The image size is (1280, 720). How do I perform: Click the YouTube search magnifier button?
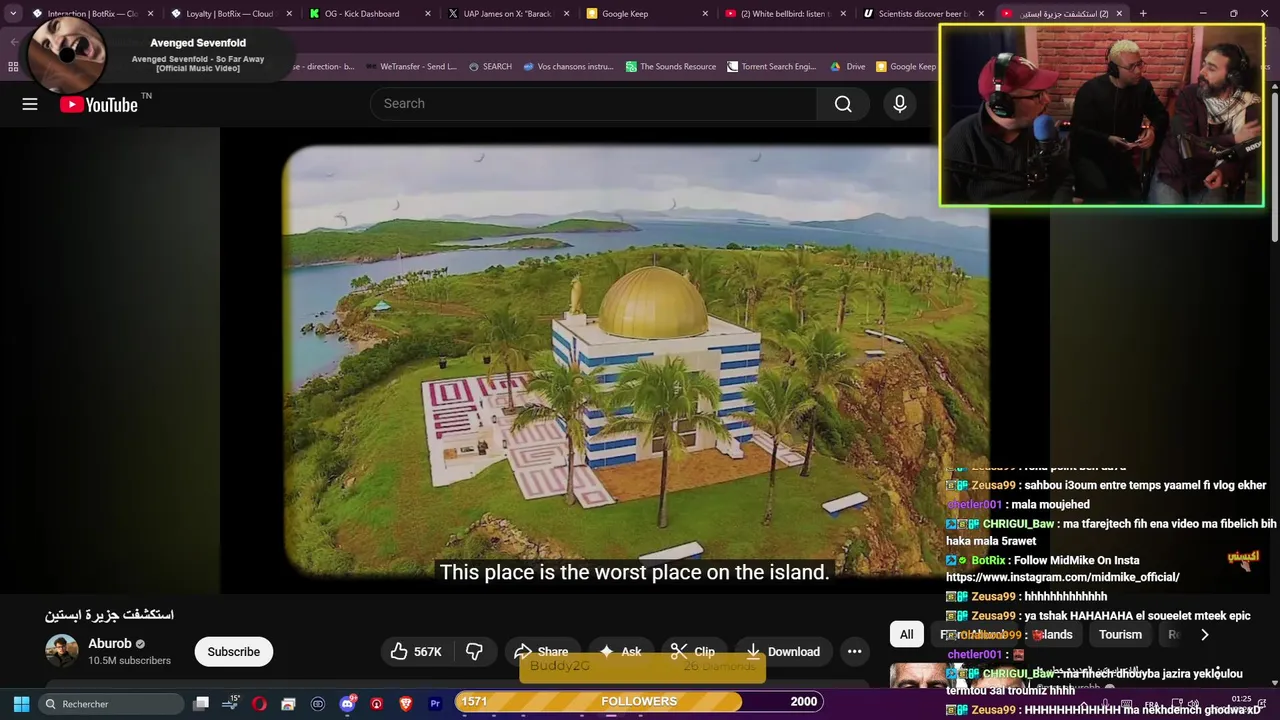click(843, 104)
